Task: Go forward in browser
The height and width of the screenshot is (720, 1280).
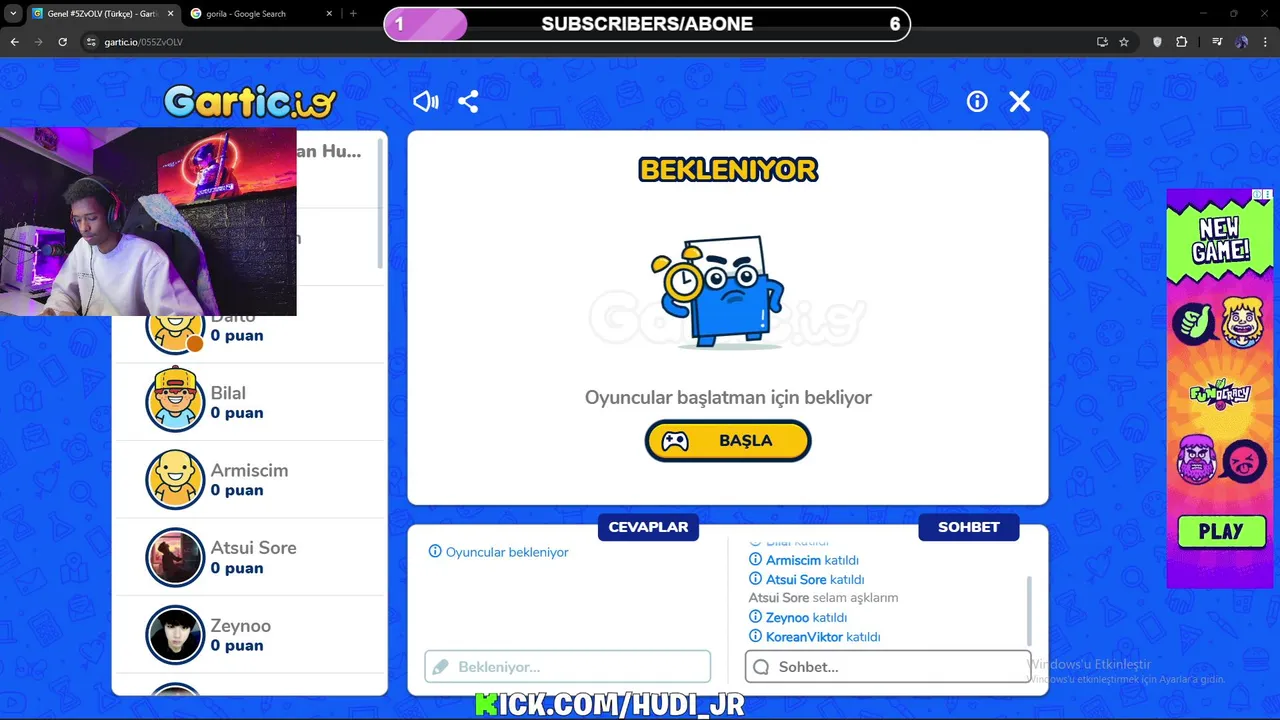Action: click(x=38, y=42)
